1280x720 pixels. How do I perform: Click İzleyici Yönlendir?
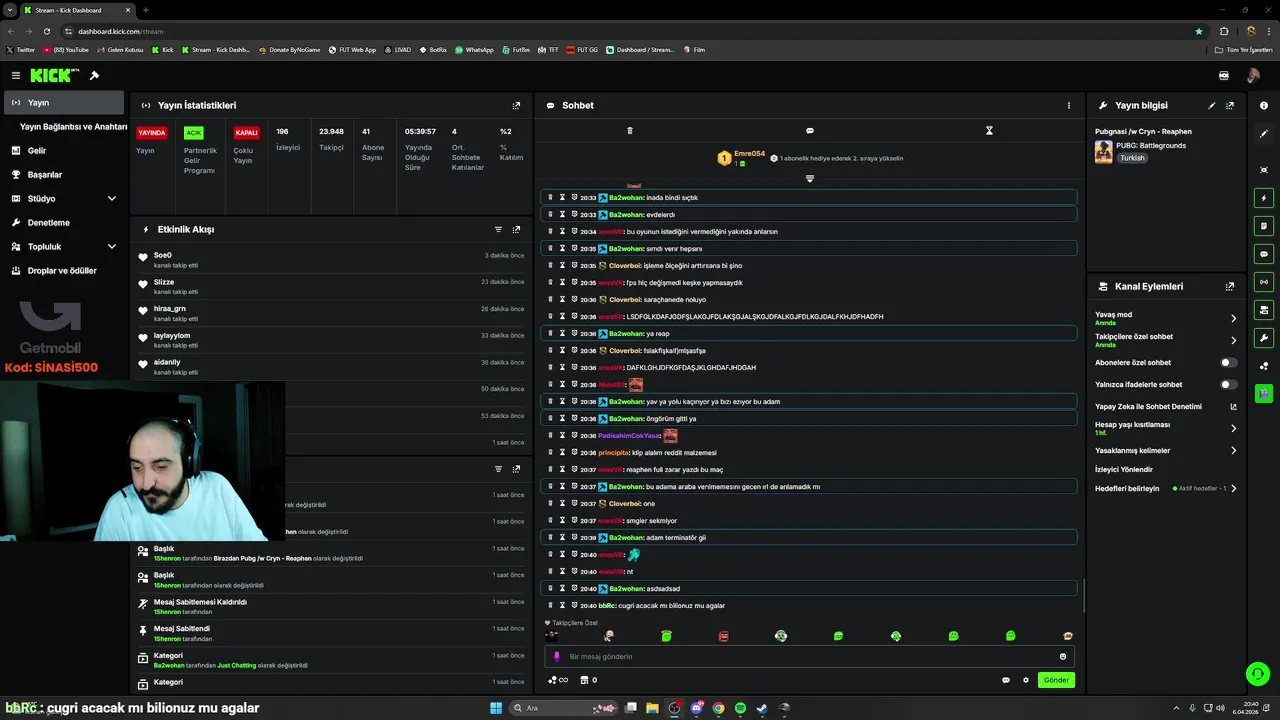[1124, 469]
